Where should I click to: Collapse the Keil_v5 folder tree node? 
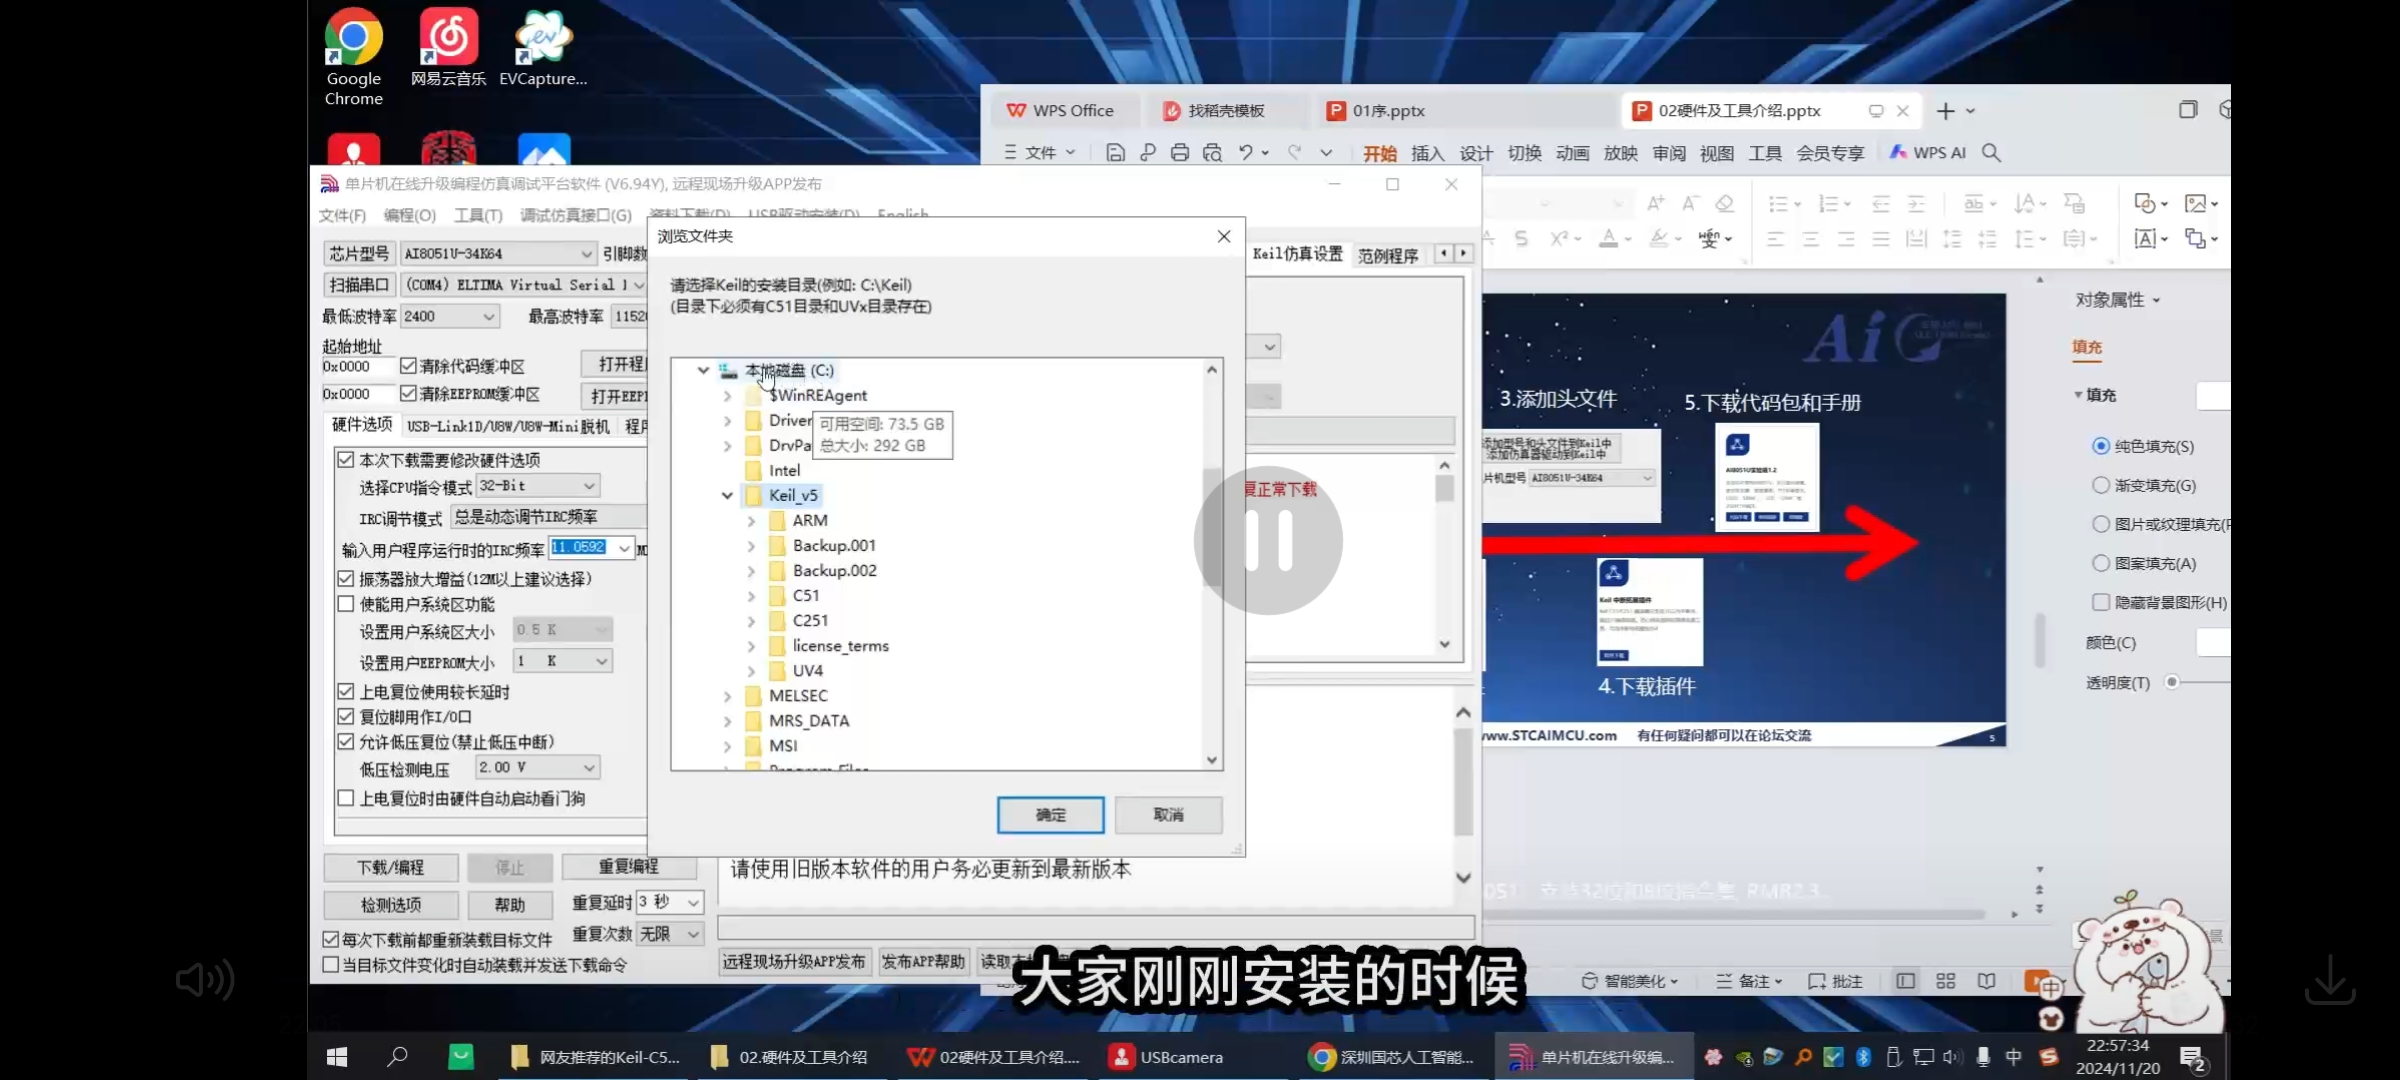[x=727, y=496]
